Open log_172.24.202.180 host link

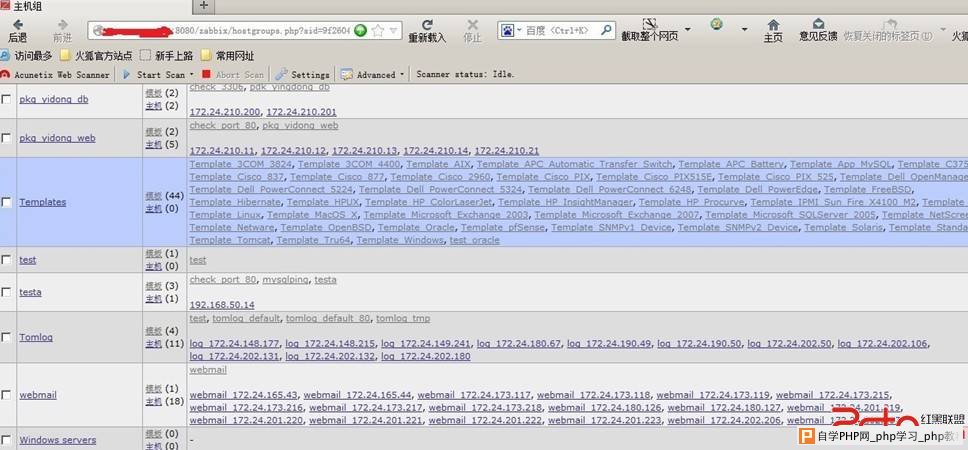tap(425, 356)
